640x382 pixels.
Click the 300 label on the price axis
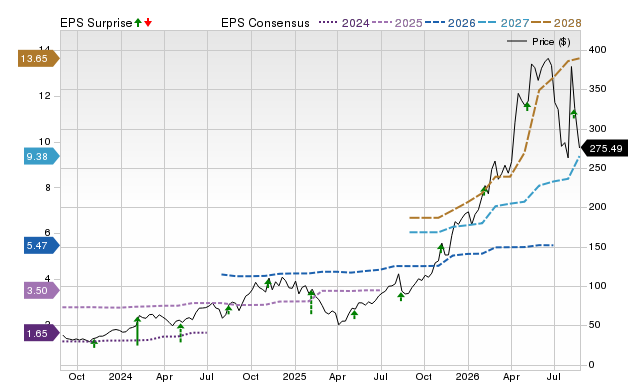[x=598, y=129]
